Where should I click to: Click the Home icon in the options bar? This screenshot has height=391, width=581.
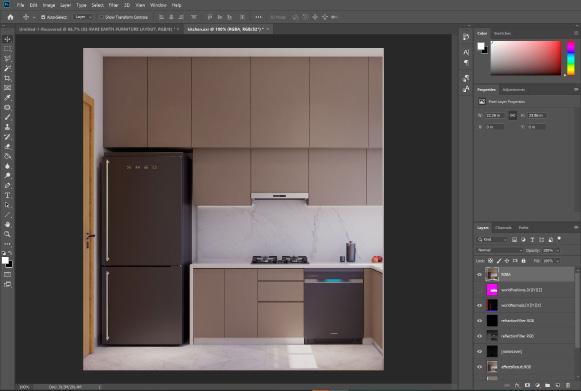click(10, 17)
